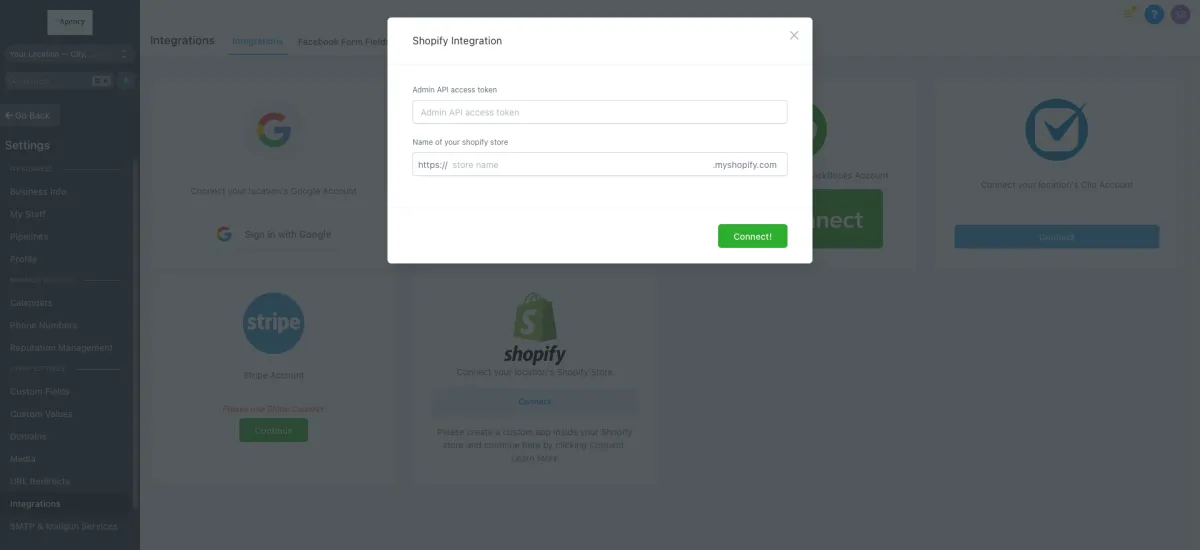Viewport: 1200px width, 550px height.
Task: Click the Google G logo
Action: [x=273, y=131]
